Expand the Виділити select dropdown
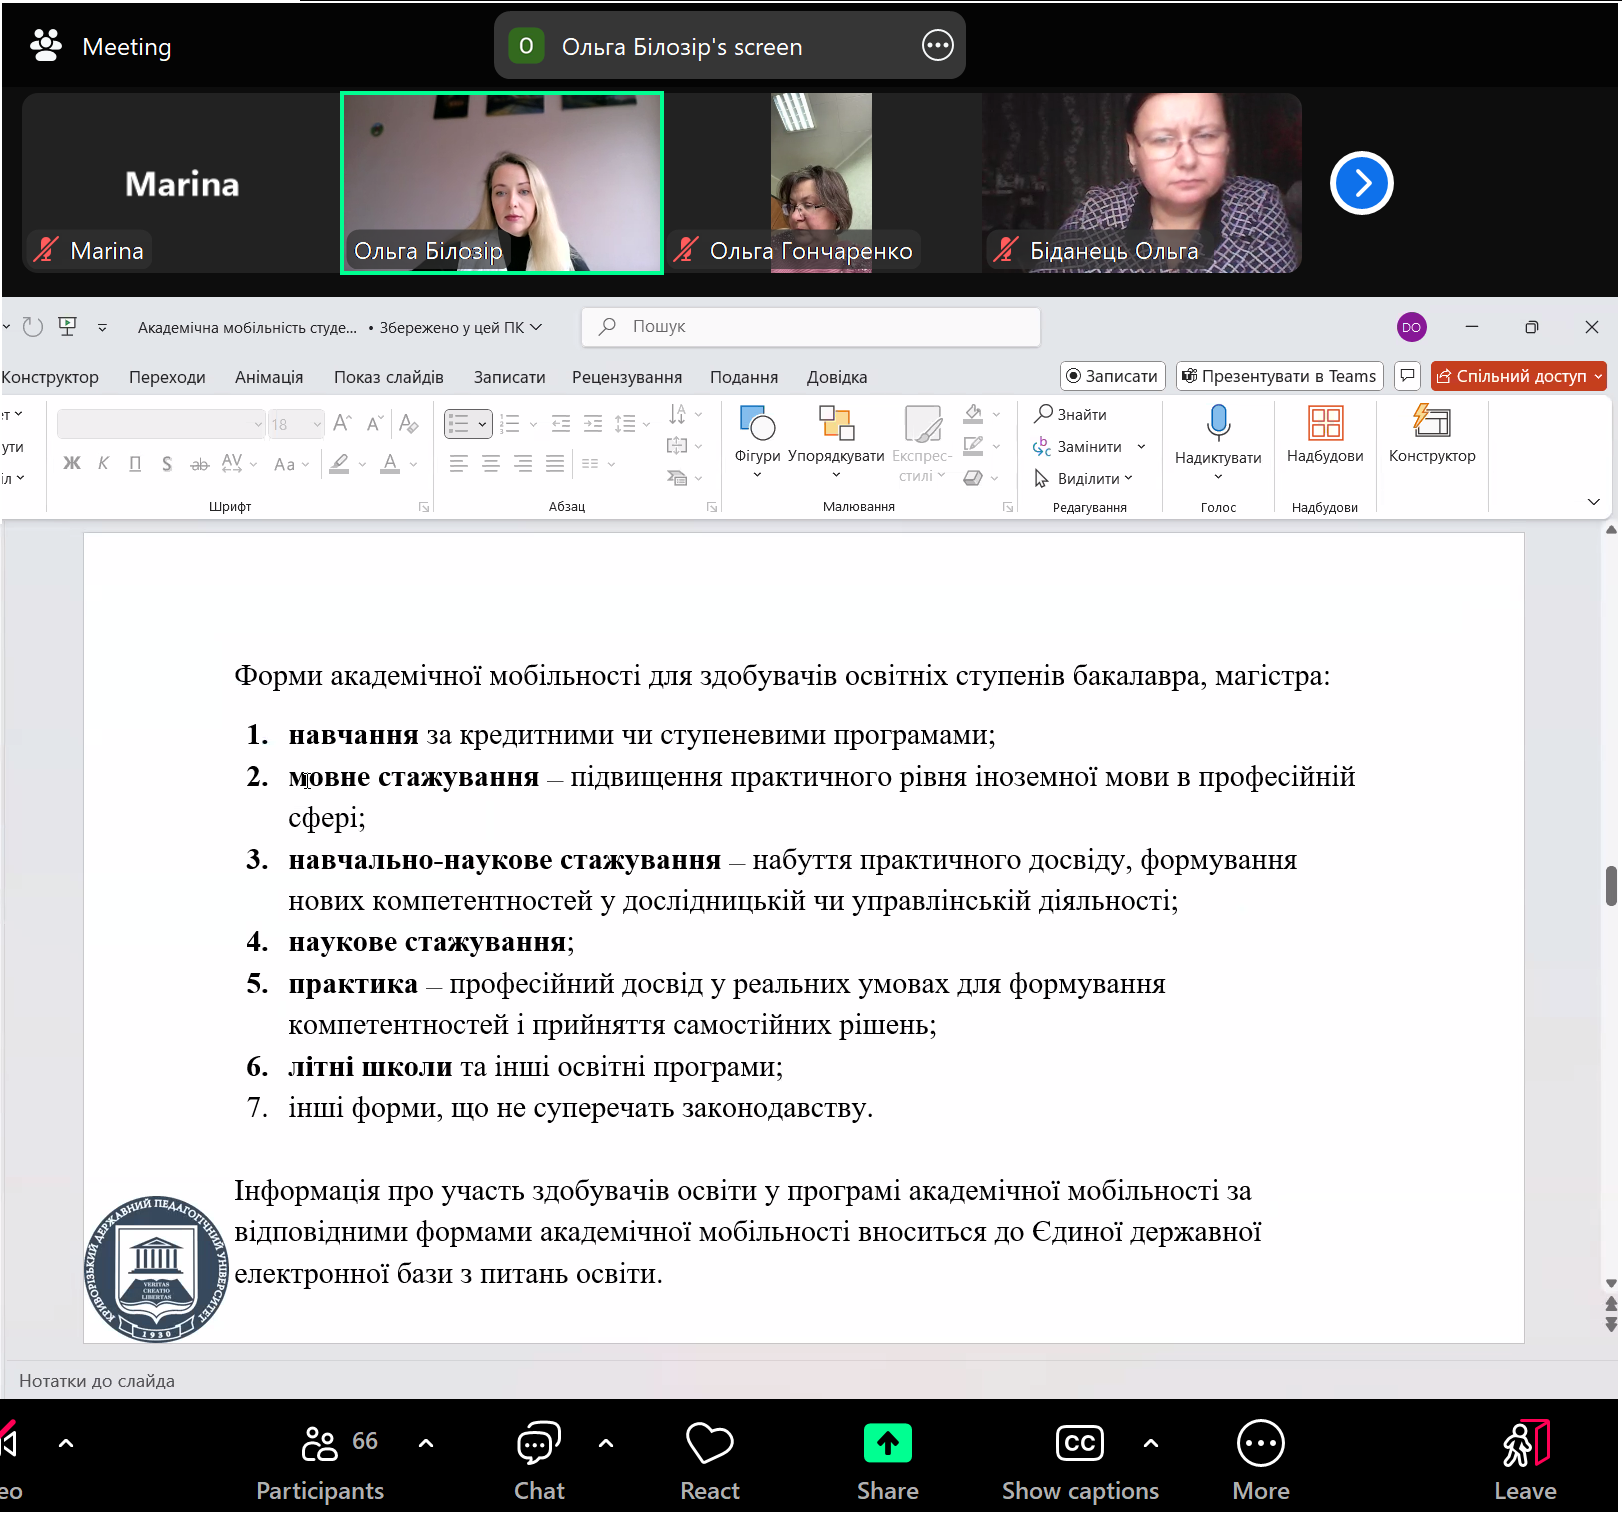Screen dimensions: 1622x1514 1129,479
